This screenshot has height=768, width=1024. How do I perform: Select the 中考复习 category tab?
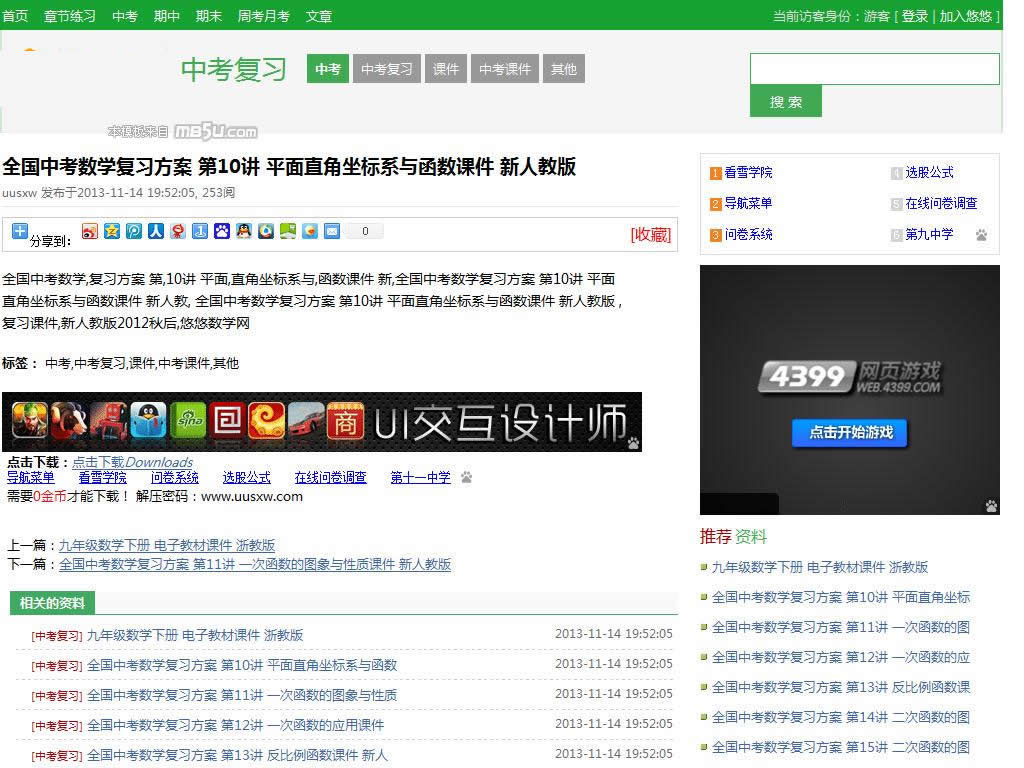[386, 69]
